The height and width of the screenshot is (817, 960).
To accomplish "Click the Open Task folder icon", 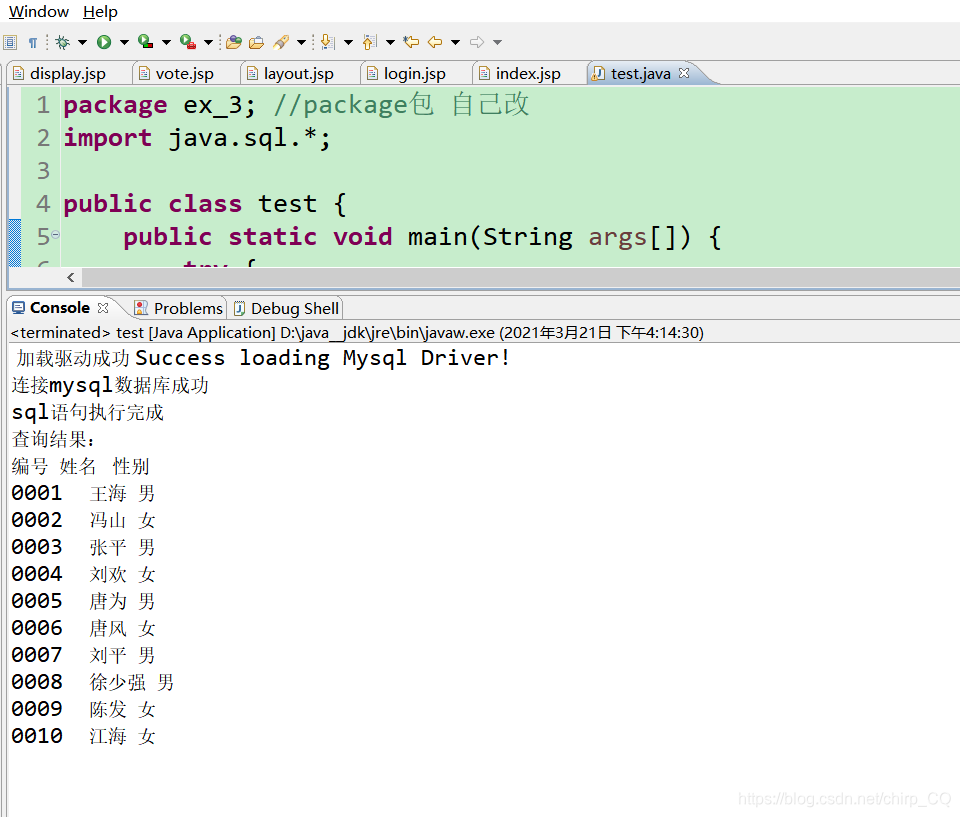I will 257,42.
